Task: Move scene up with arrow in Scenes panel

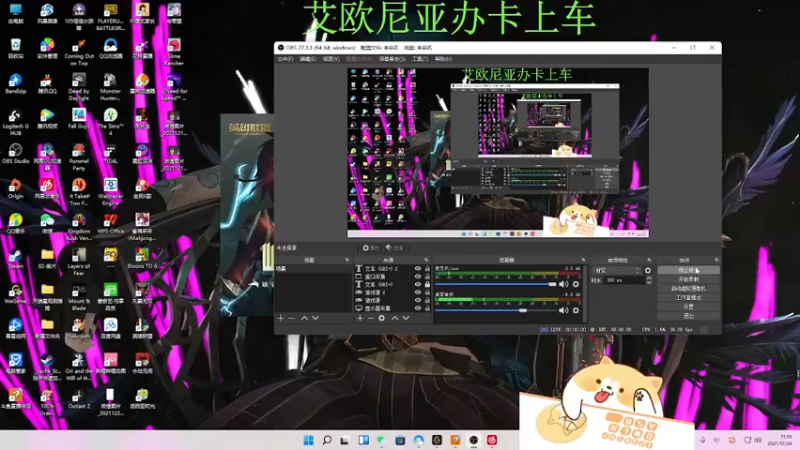Action: pyautogui.click(x=304, y=318)
